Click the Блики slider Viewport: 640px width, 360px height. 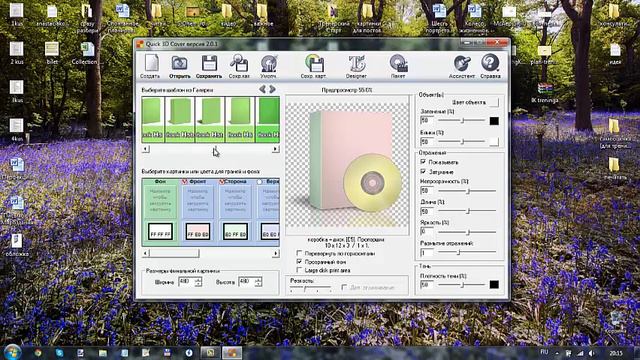tap(461, 141)
